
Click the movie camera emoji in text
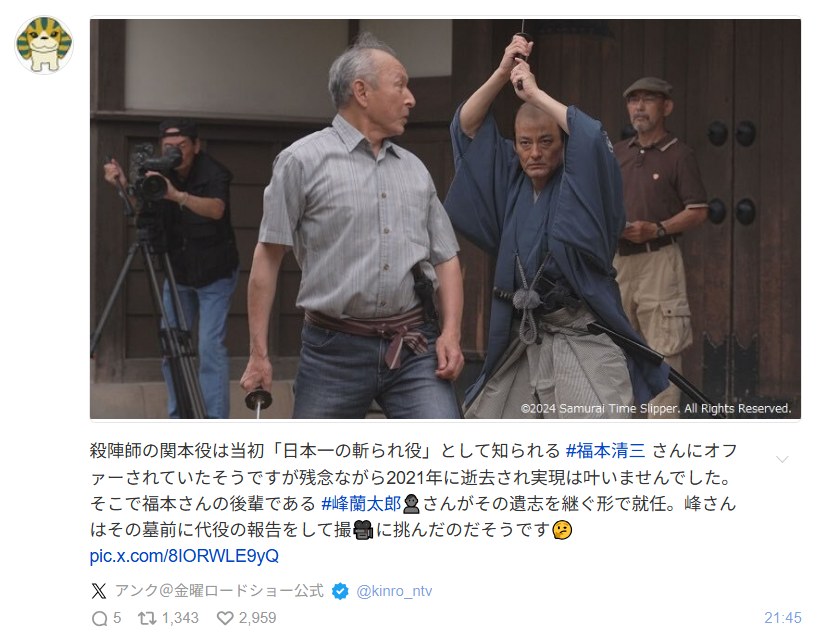click(x=363, y=530)
